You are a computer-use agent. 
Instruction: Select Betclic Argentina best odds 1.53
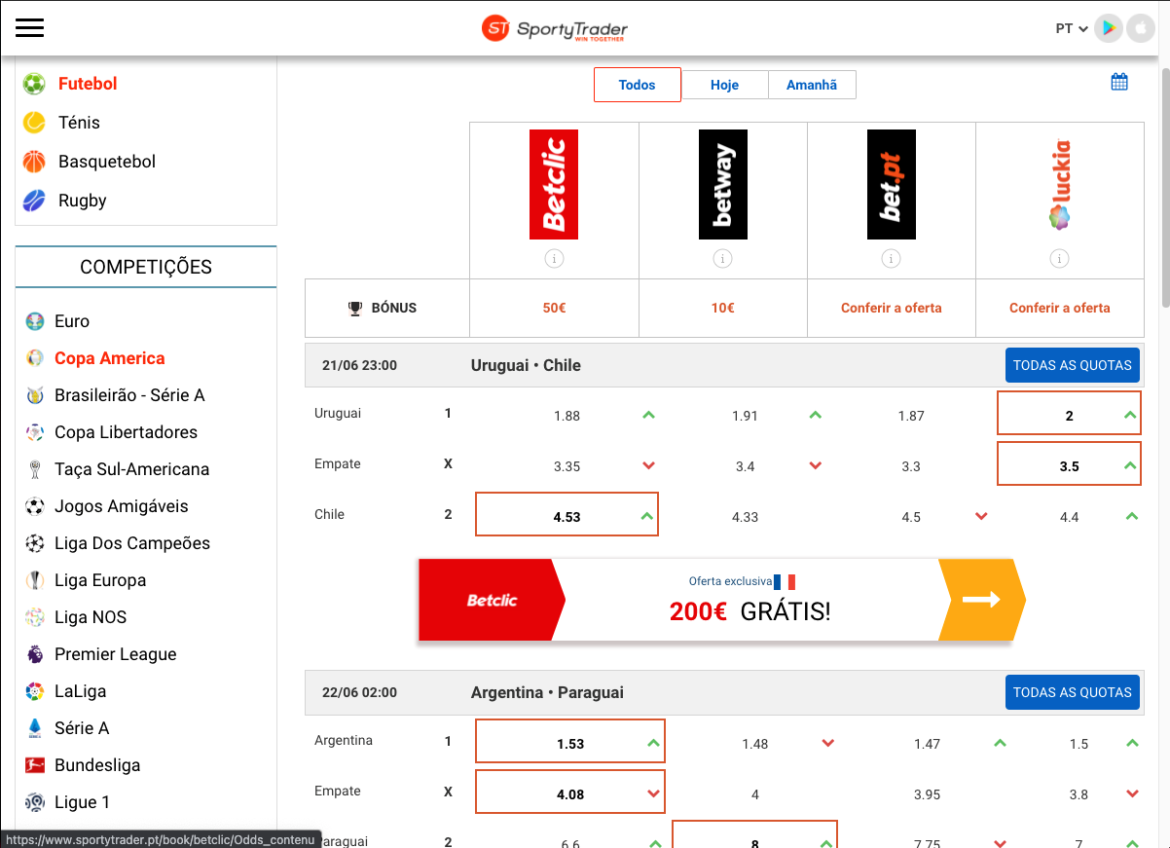570,743
